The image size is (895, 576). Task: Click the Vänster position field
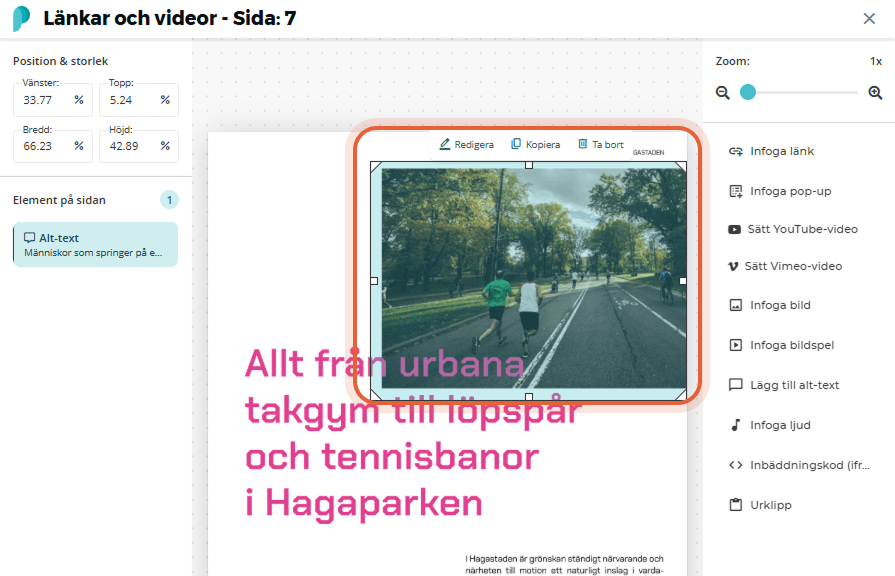[x=53, y=100]
